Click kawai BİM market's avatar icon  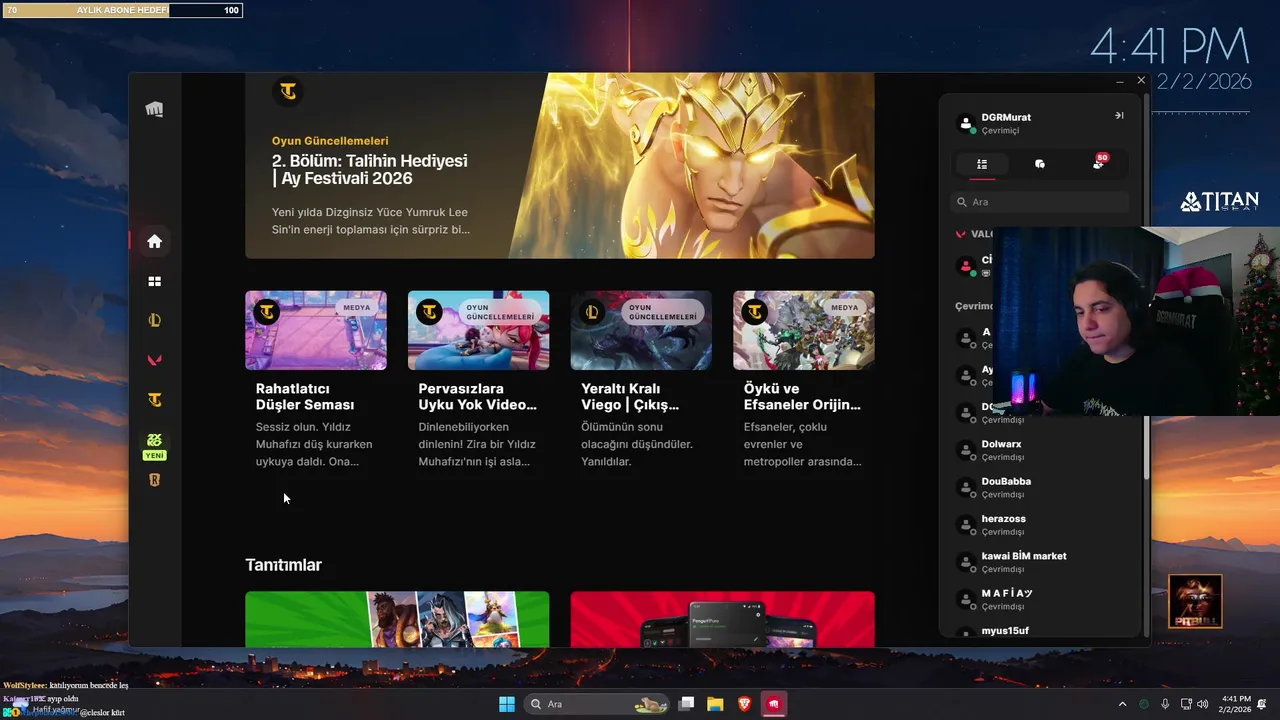pyautogui.click(x=966, y=562)
